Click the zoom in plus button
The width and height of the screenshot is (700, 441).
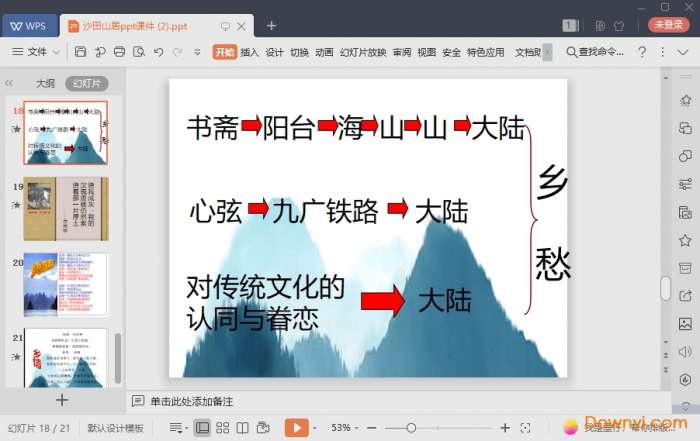pyautogui.click(x=505, y=428)
